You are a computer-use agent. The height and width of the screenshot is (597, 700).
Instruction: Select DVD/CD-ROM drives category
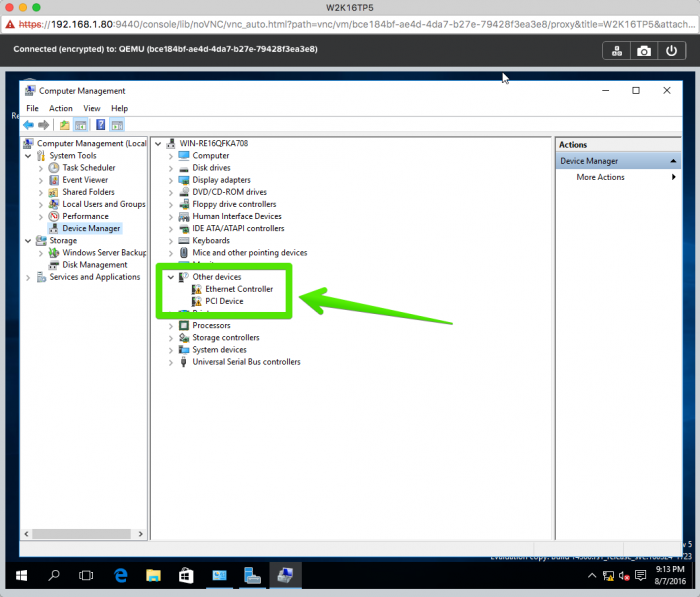[229, 192]
